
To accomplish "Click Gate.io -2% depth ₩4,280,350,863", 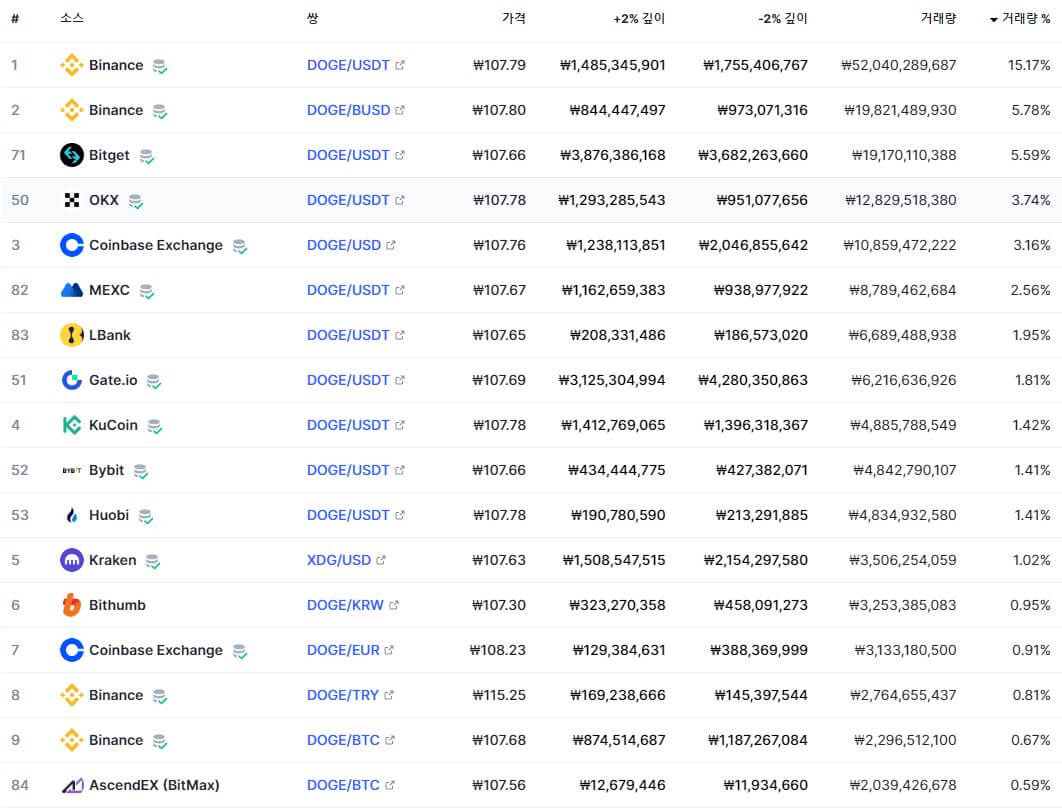I will [752, 380].
